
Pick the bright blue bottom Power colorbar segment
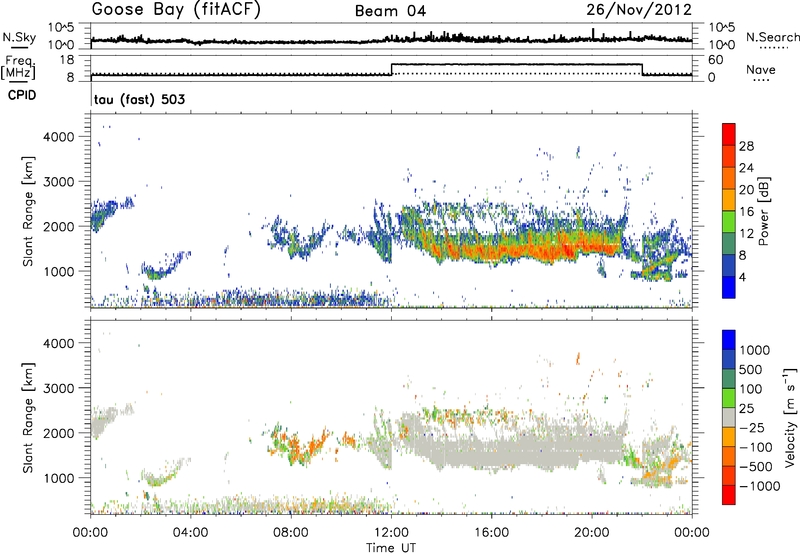pos(729,287)
